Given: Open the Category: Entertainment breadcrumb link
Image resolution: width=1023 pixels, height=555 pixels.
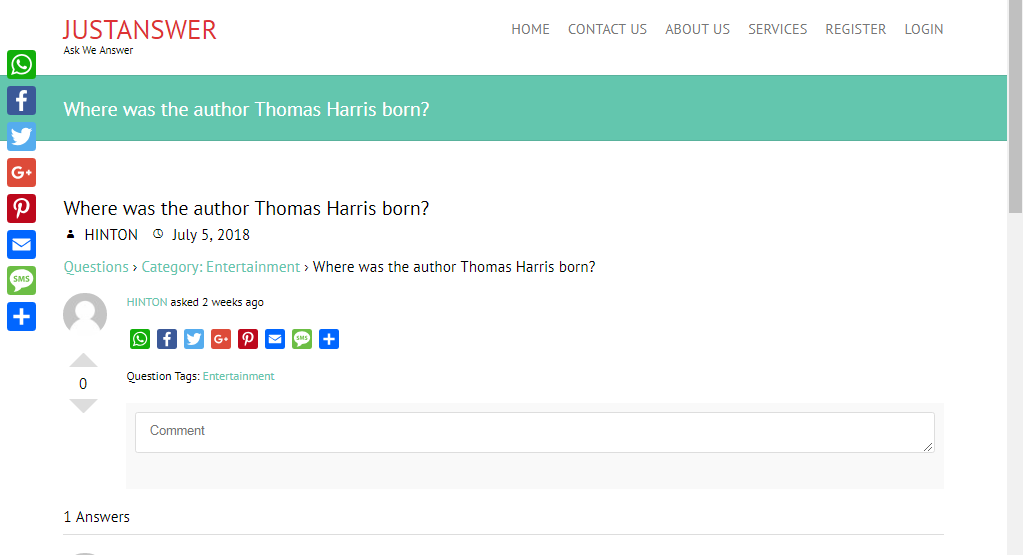Looking at the screenshot, I should [x=220, y=267].
